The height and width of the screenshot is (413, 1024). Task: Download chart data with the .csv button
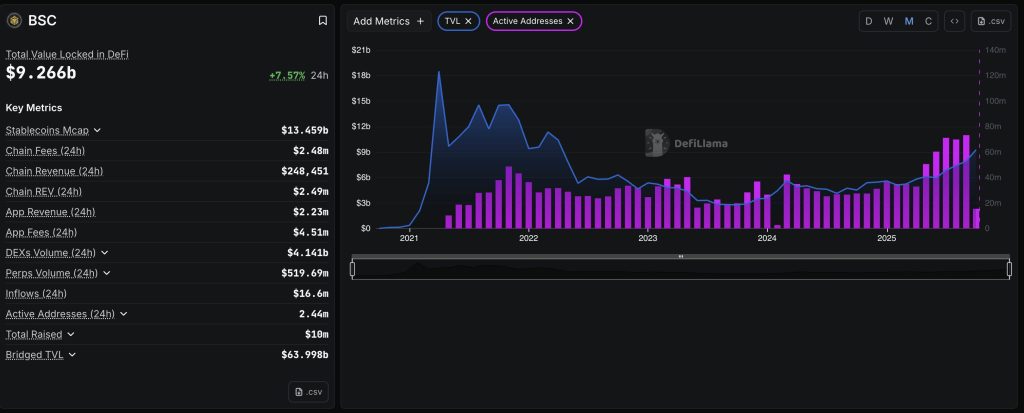click(991, 21)
